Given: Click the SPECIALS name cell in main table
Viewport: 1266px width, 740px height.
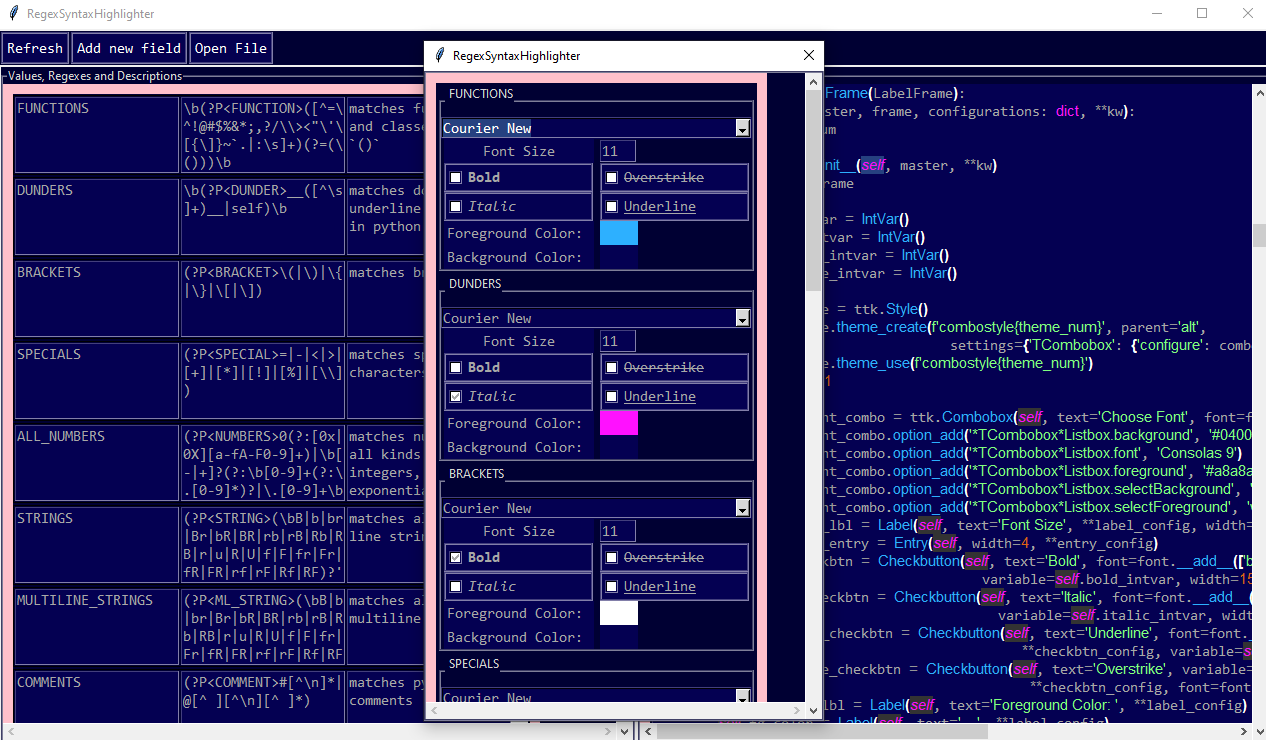Looking at the screenshot, I should point(96,380).
